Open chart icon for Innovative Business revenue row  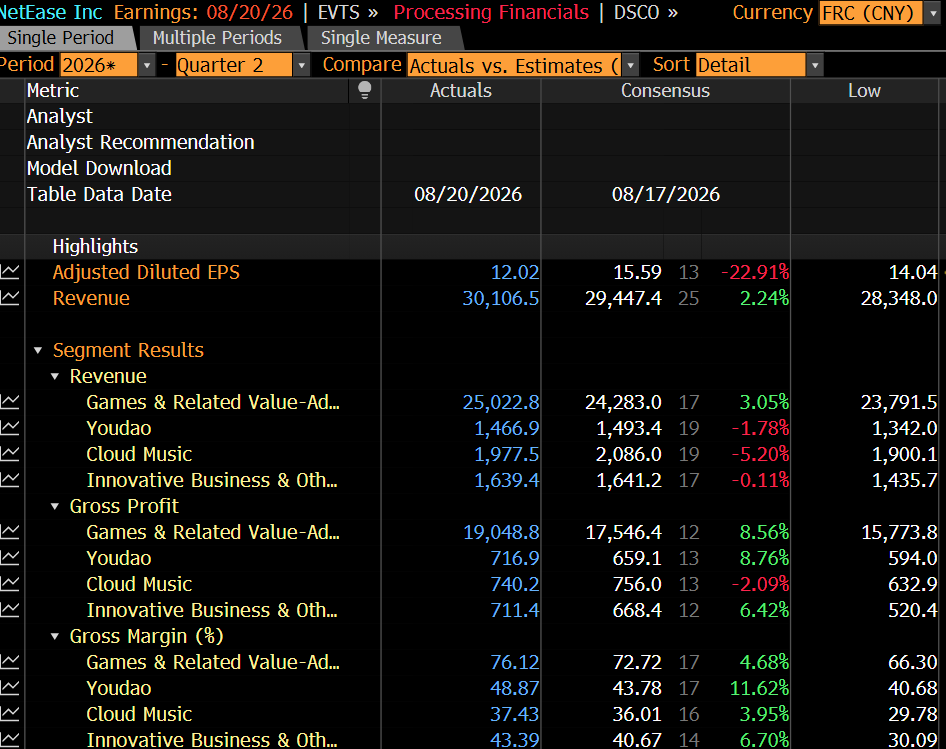point(10,480)
